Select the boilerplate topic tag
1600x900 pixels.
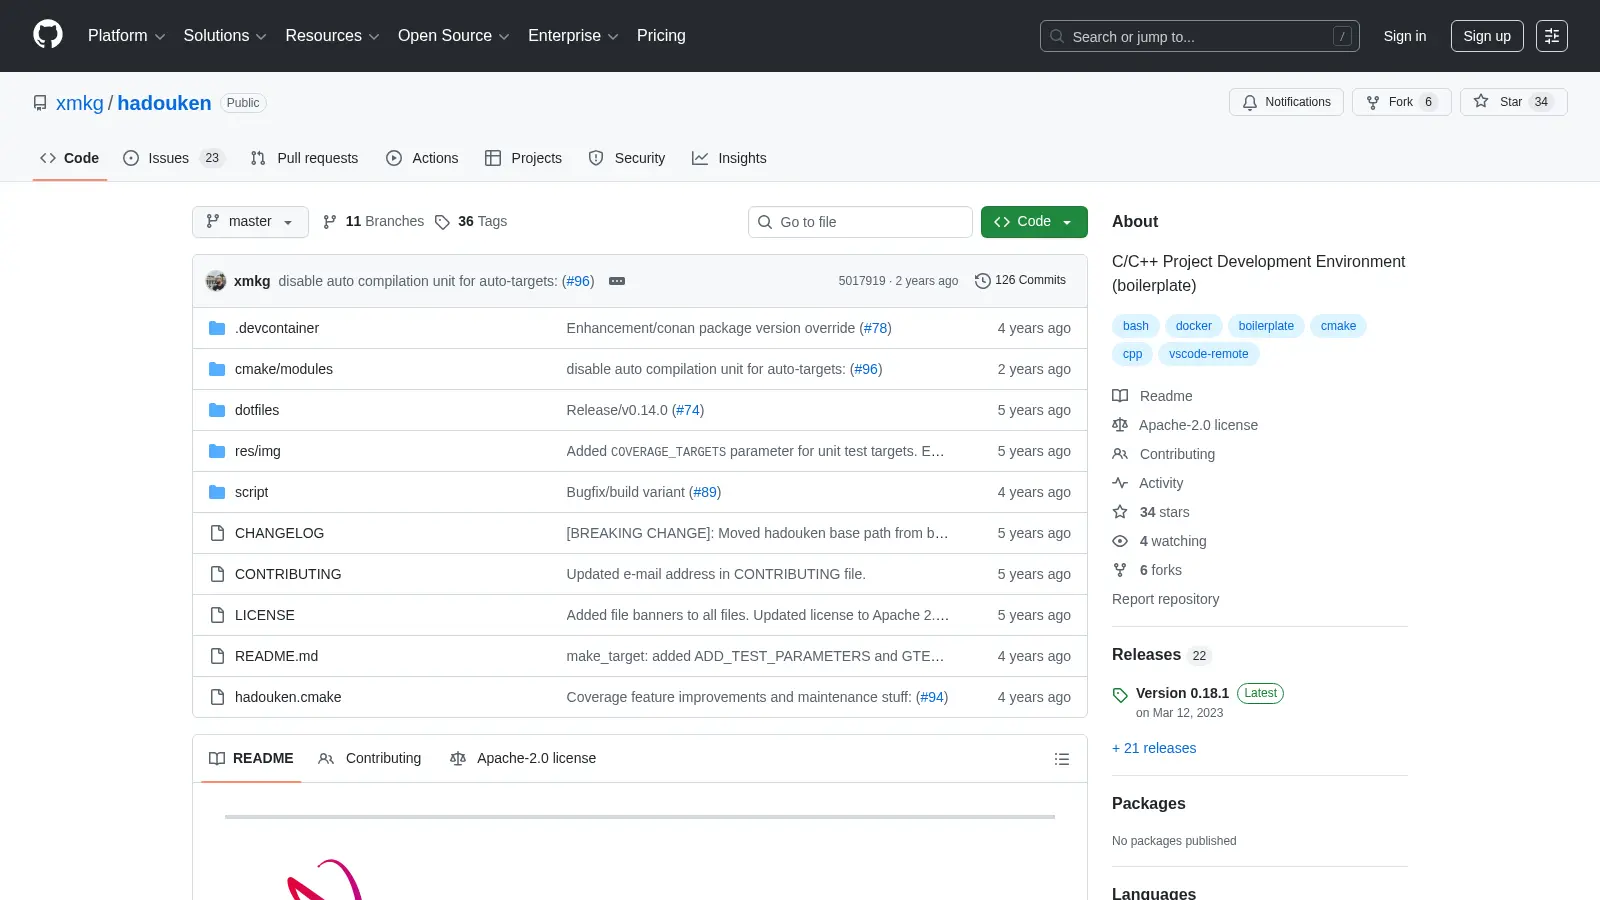tap(1266, 326)
